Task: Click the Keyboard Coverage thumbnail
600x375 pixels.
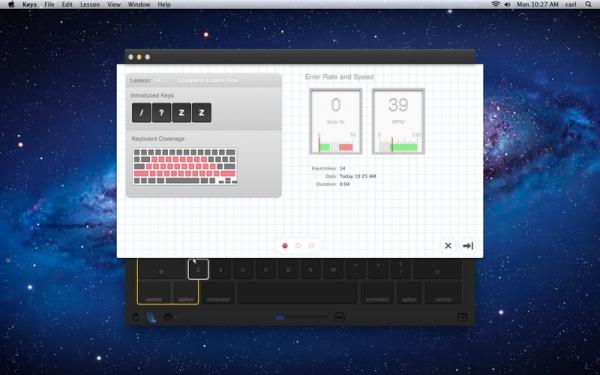Action: pos(185,166)
